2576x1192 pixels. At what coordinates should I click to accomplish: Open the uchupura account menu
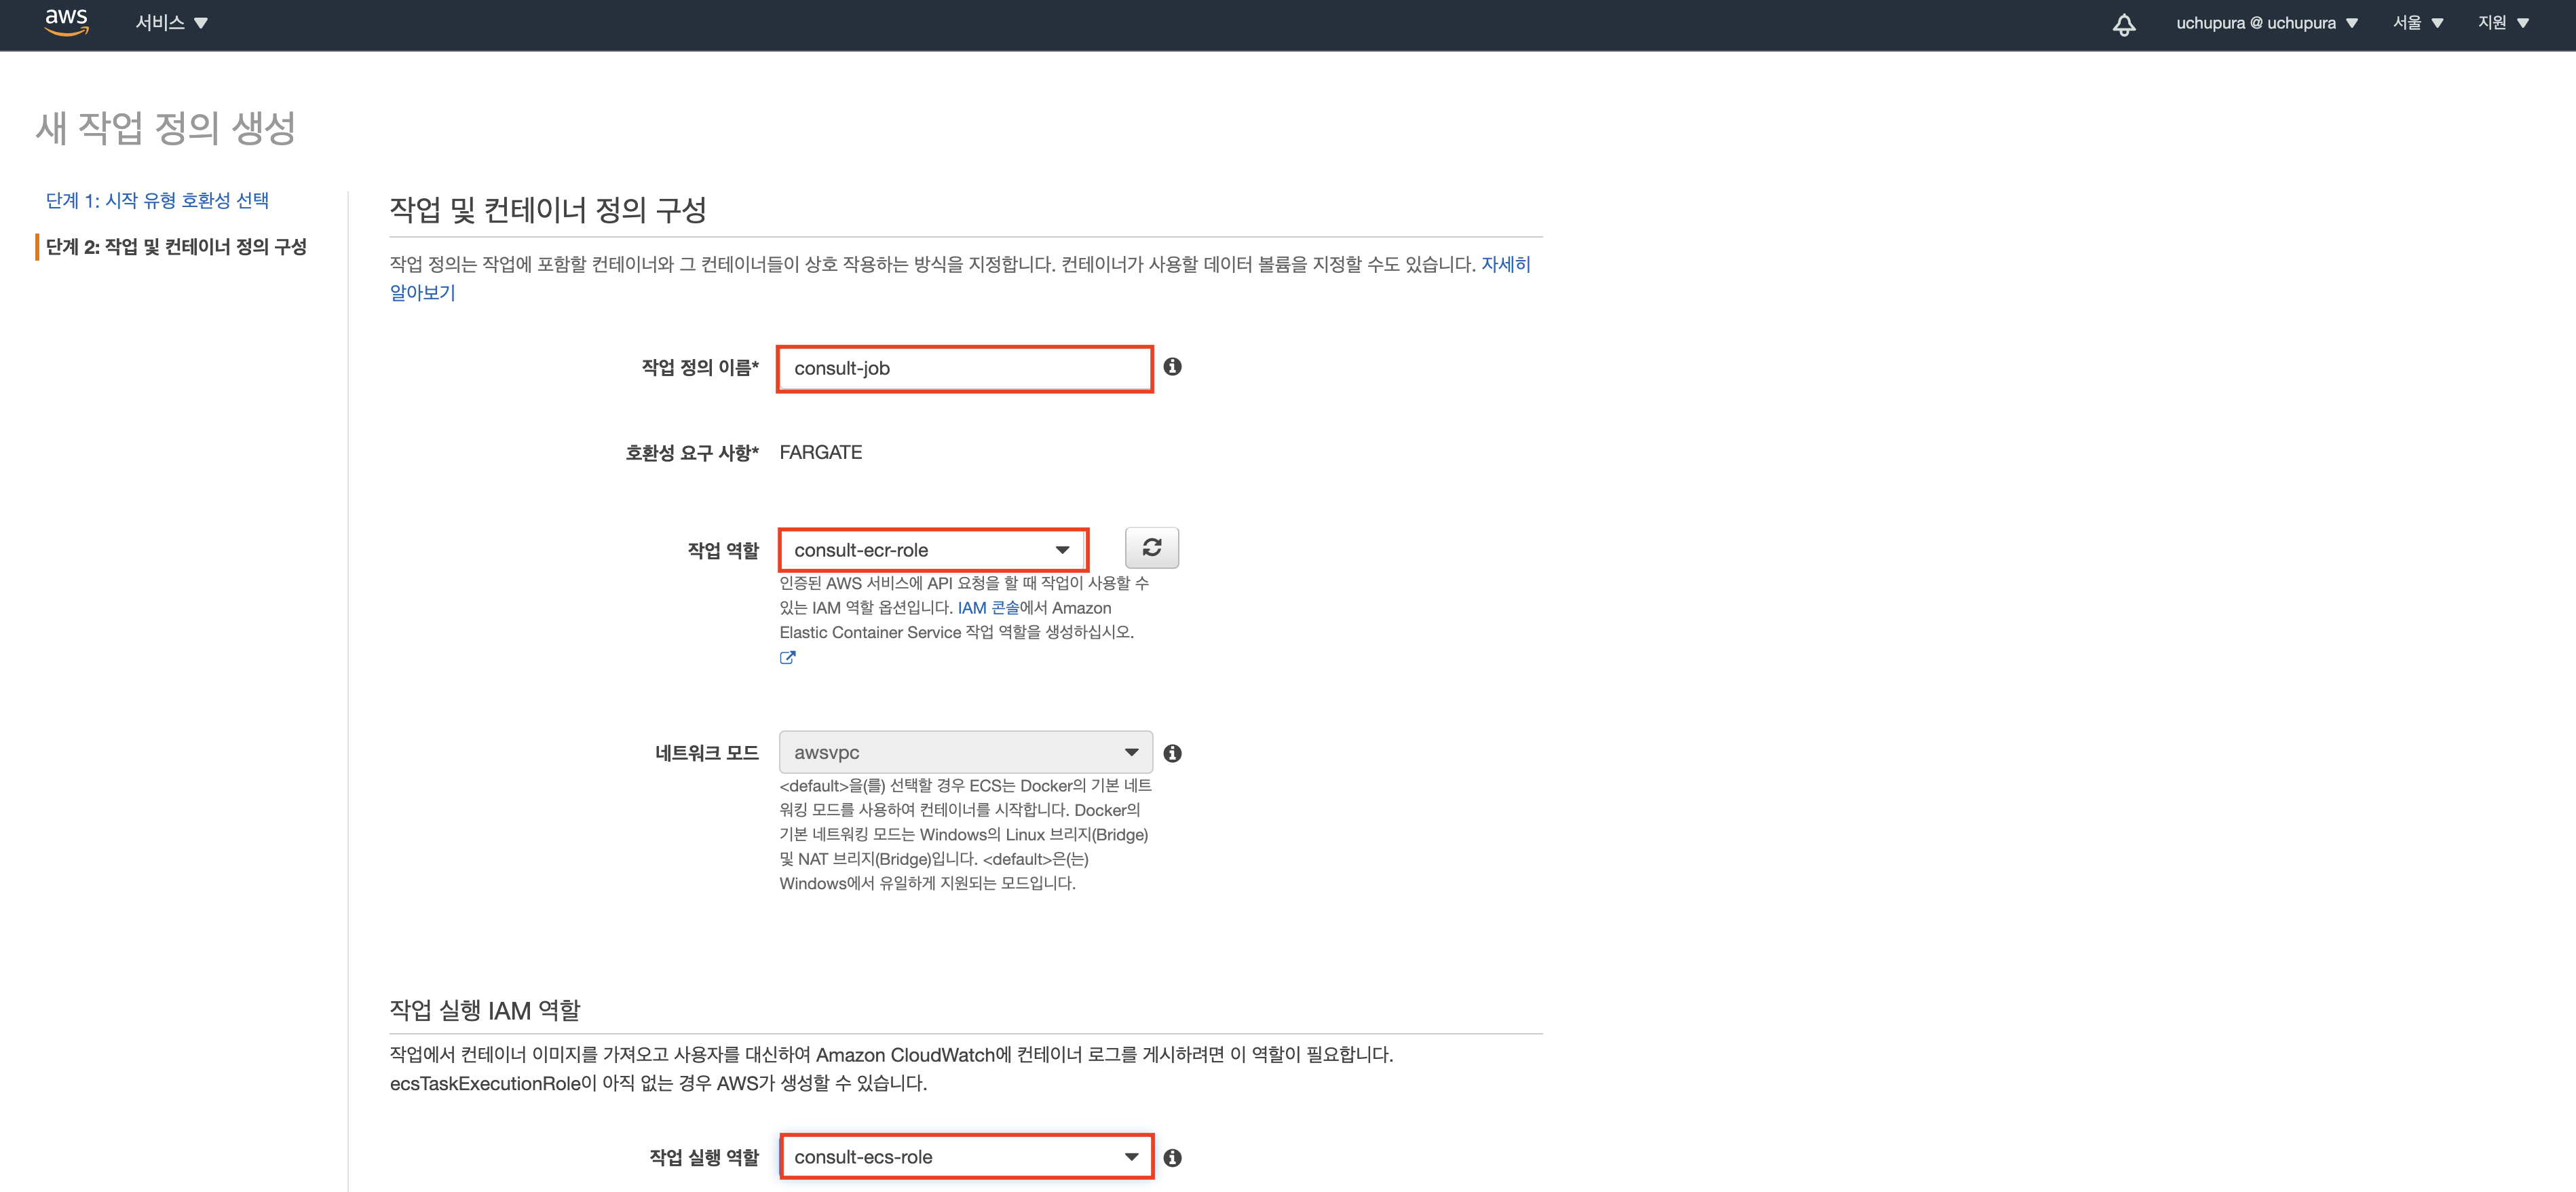(2266, 23)
